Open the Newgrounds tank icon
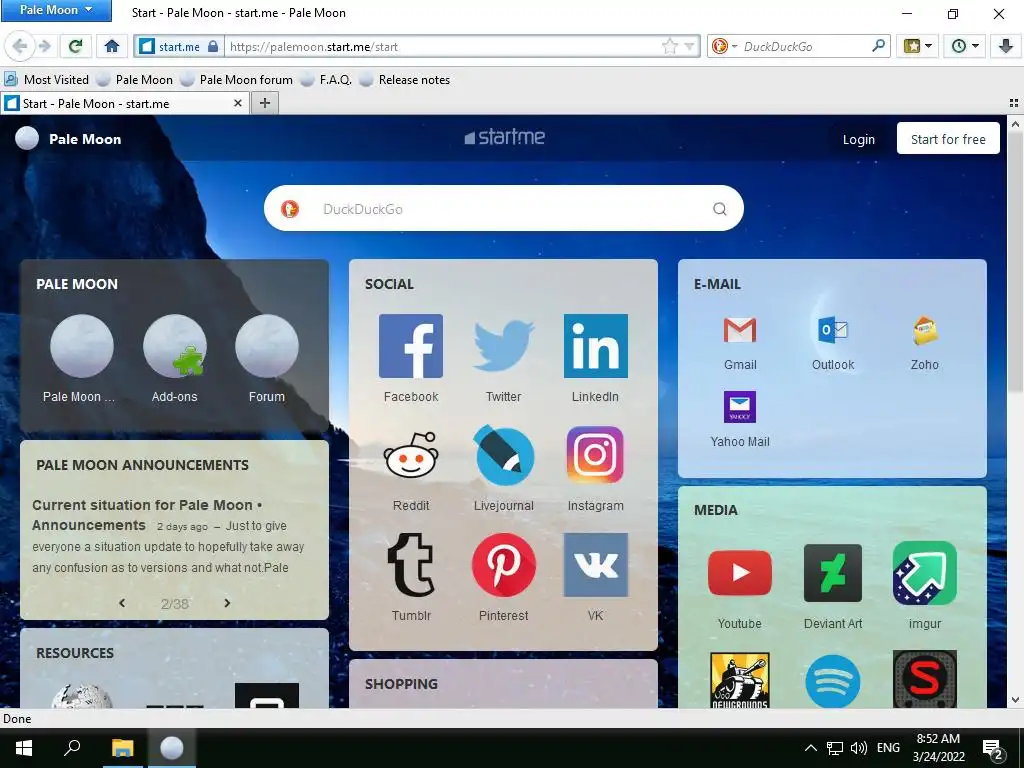 740,680
